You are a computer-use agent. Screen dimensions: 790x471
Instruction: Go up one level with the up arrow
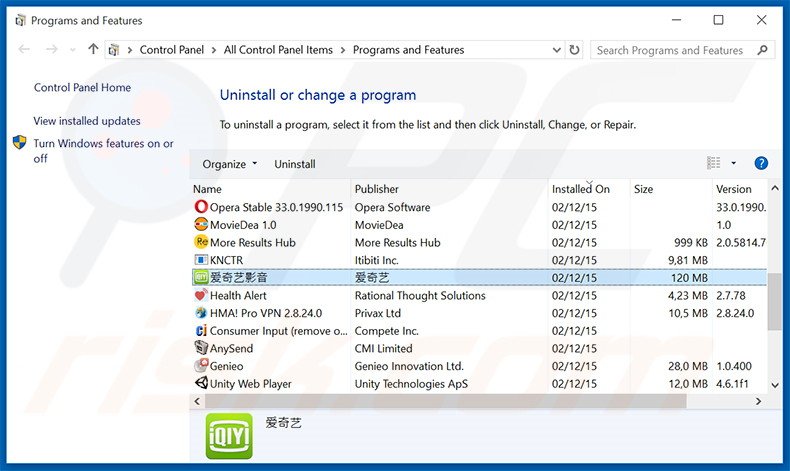coord(93,49)
